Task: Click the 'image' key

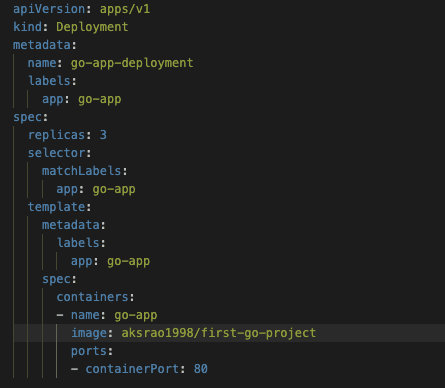Action: click(89, 333)
